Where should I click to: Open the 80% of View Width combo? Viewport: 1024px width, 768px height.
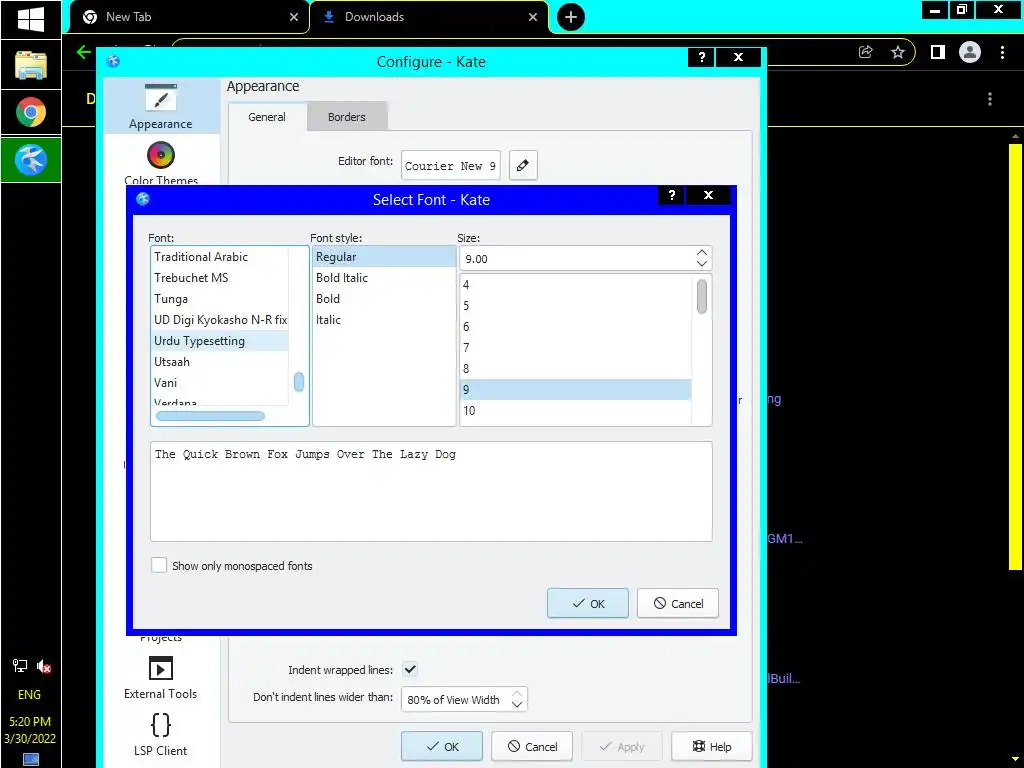pos(464,699)
